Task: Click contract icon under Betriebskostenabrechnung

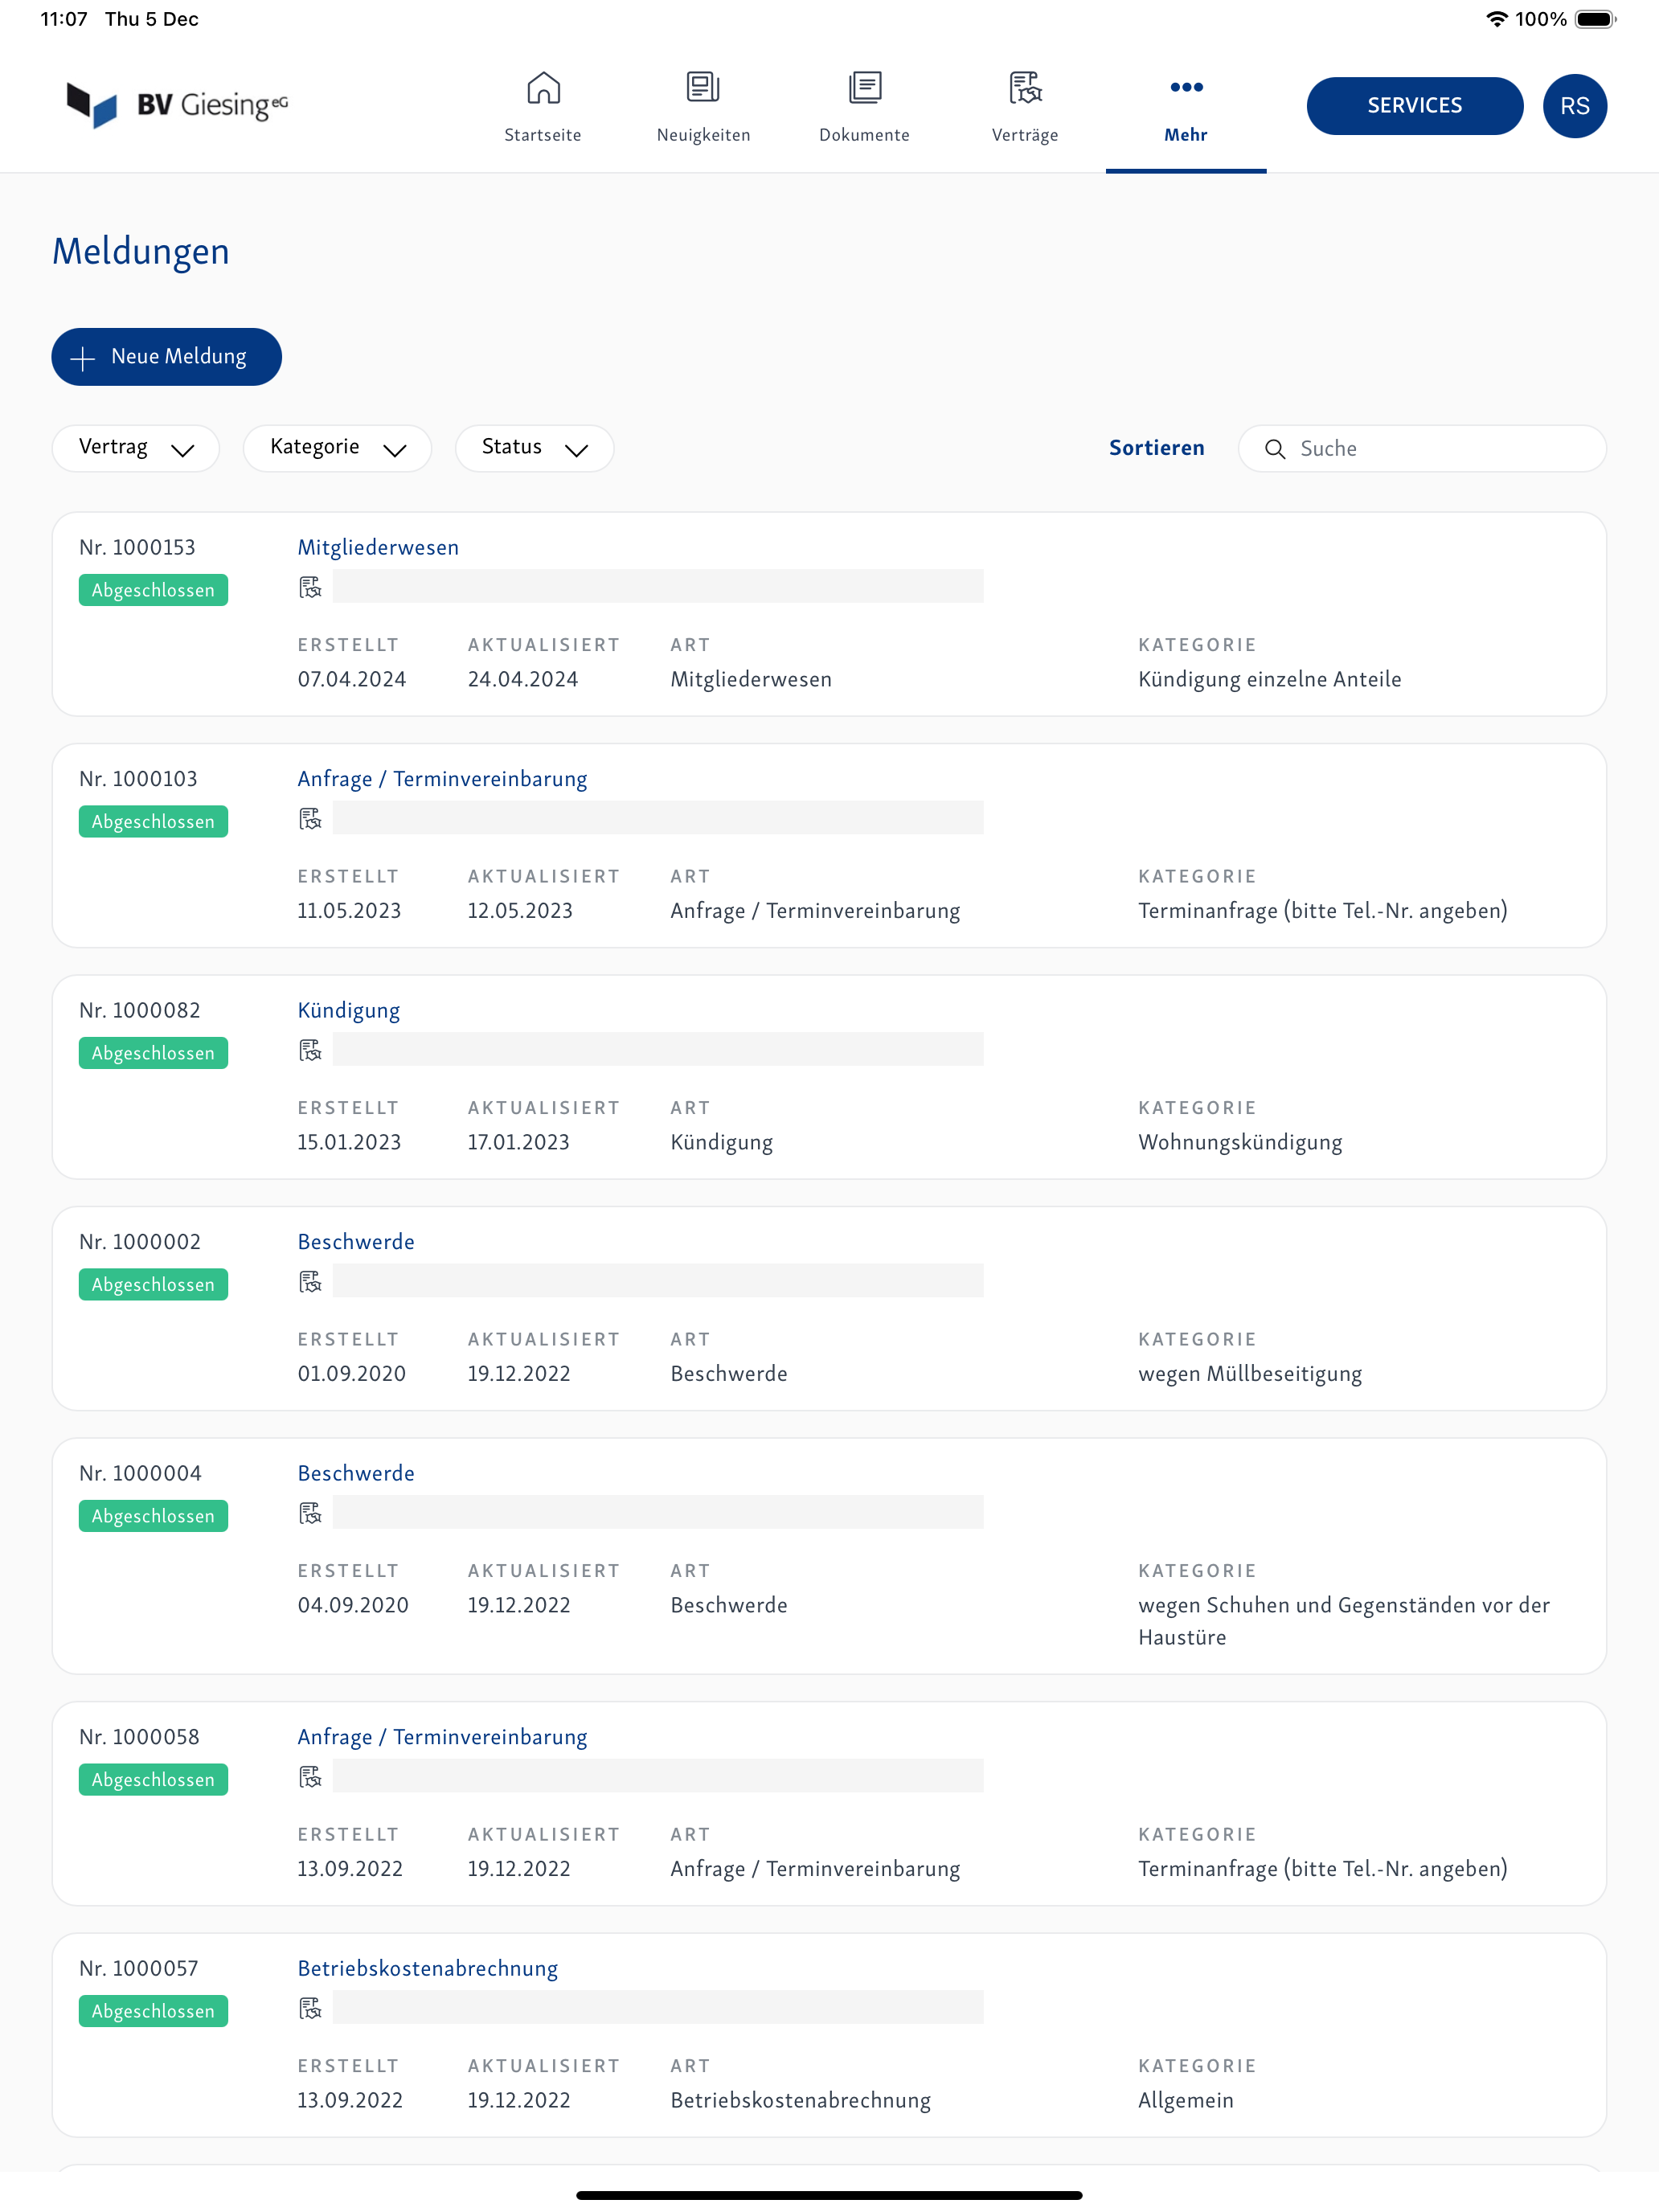Action: point(310,2008)
